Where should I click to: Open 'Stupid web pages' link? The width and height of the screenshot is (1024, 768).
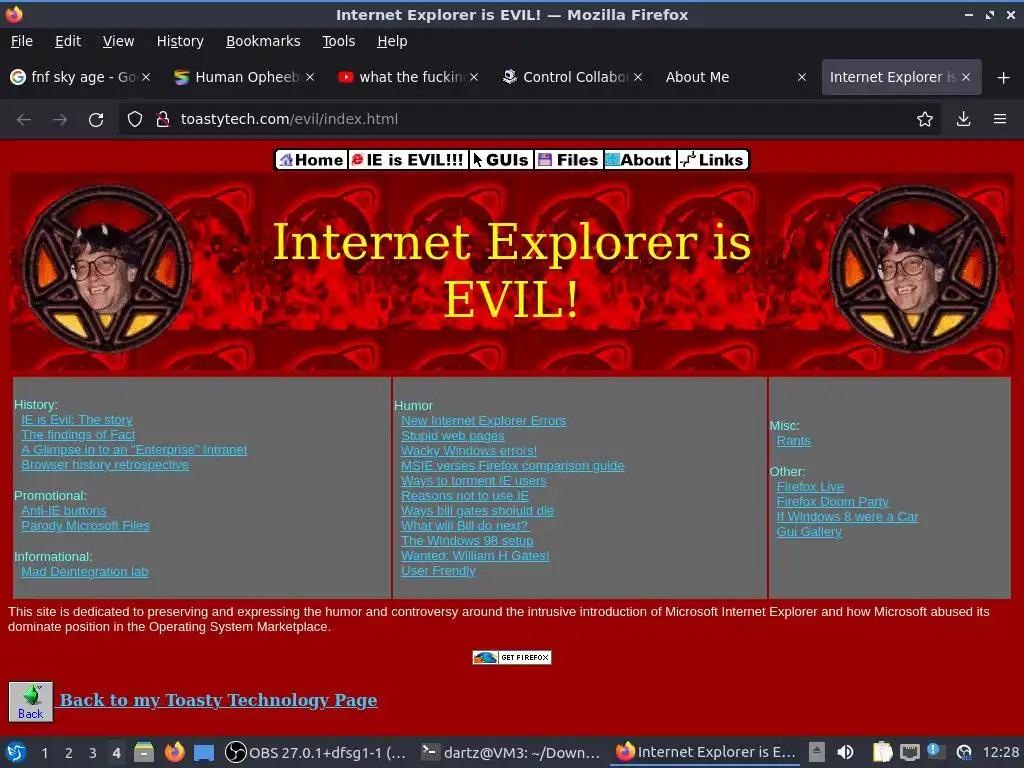pos(453,436)
